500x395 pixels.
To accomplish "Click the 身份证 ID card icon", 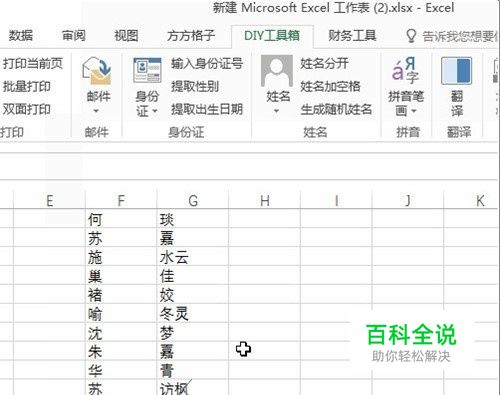I will pos(147,70).
